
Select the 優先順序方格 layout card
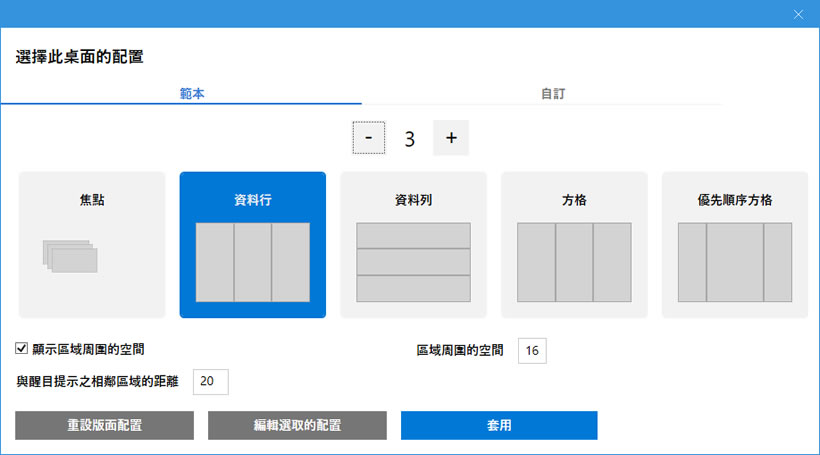[x=735, y=245]
